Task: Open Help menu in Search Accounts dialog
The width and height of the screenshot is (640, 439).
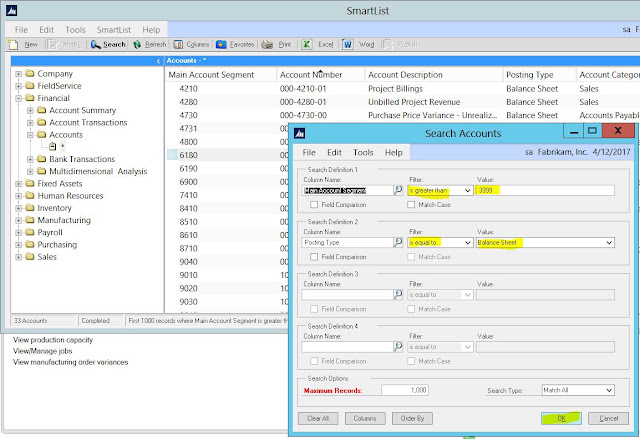Action: coord(393,153)
